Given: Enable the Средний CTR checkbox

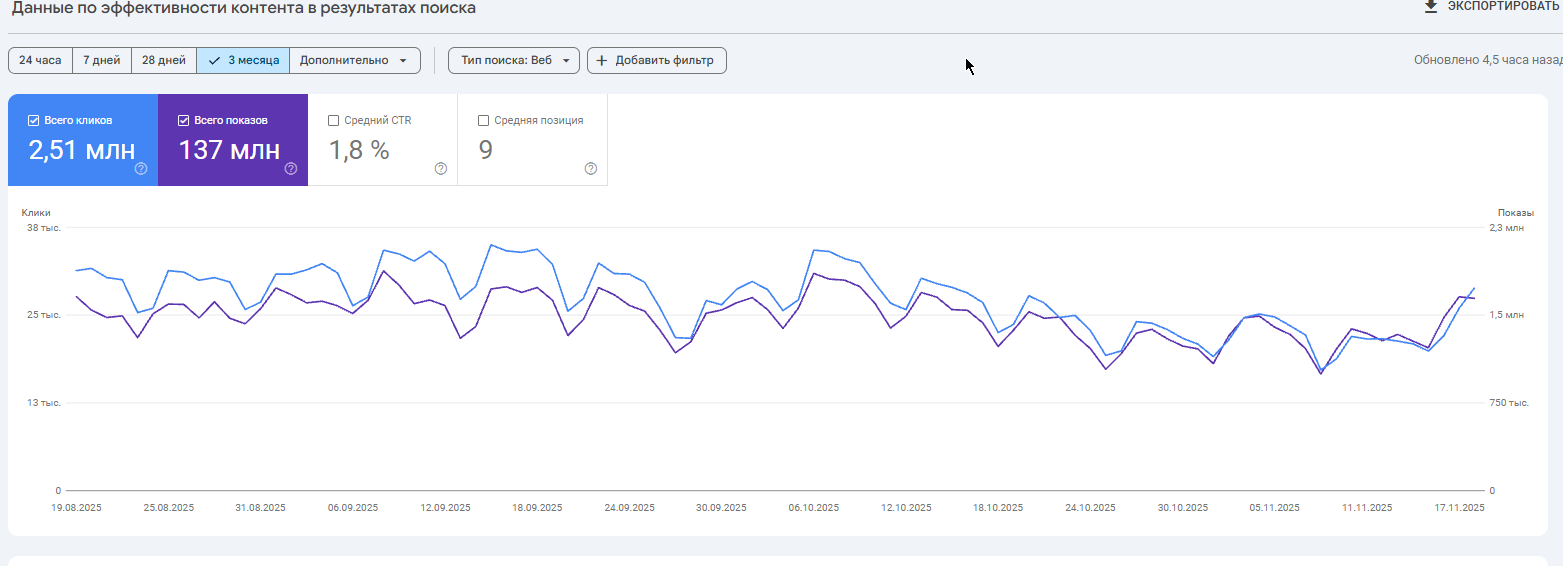Looking at the screenshot, I should 334,121.
